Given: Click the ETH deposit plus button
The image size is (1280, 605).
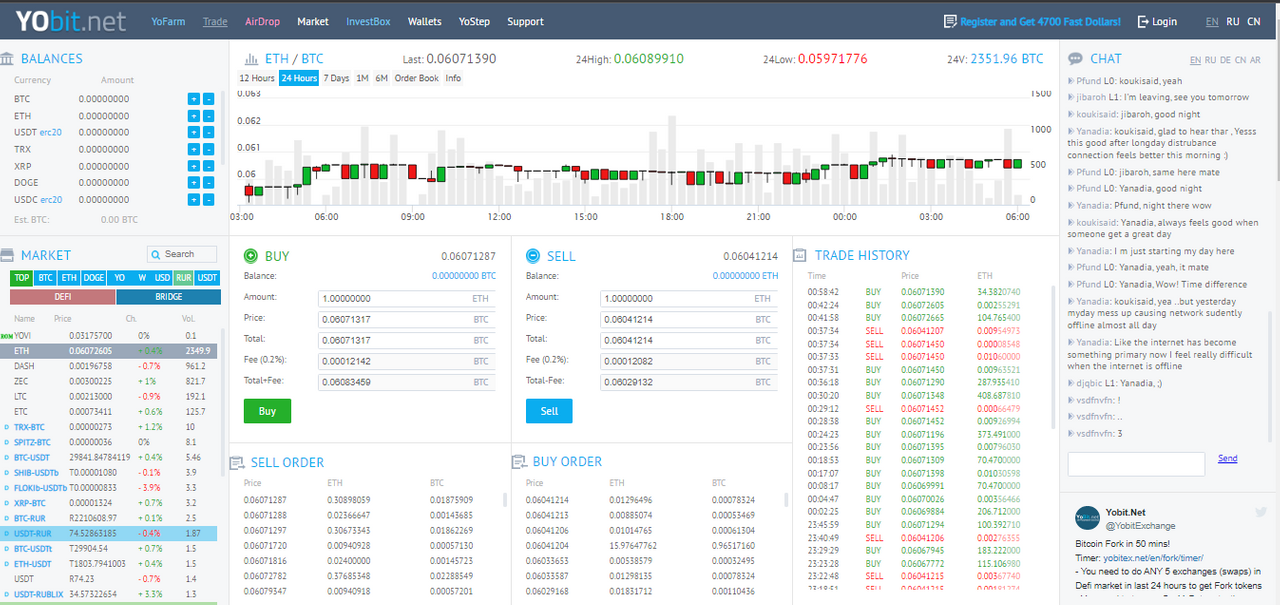Looking at the screenshot, I should pyautogui.click(x=193, y=116).
